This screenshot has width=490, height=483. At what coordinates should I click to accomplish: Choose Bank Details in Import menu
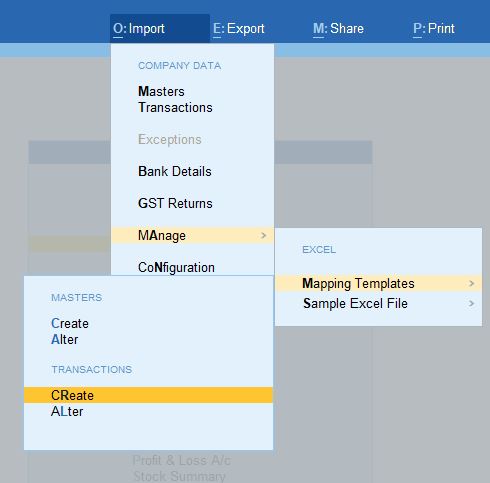175,171
